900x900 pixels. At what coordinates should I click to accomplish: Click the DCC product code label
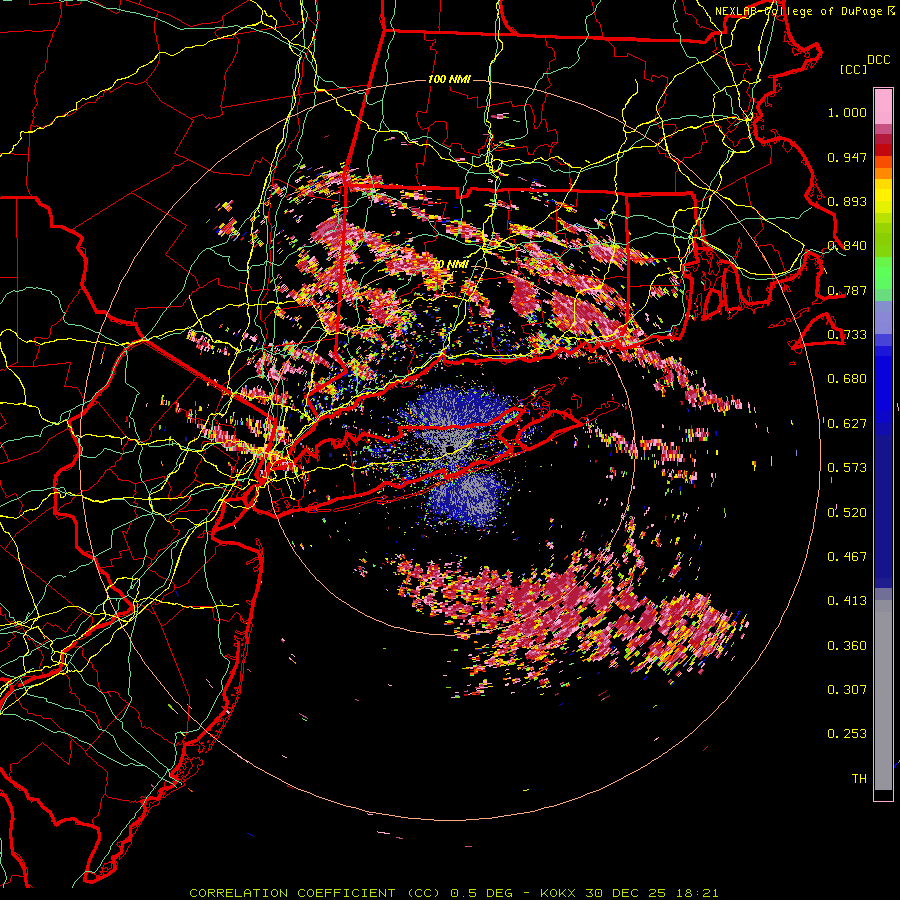878,60
